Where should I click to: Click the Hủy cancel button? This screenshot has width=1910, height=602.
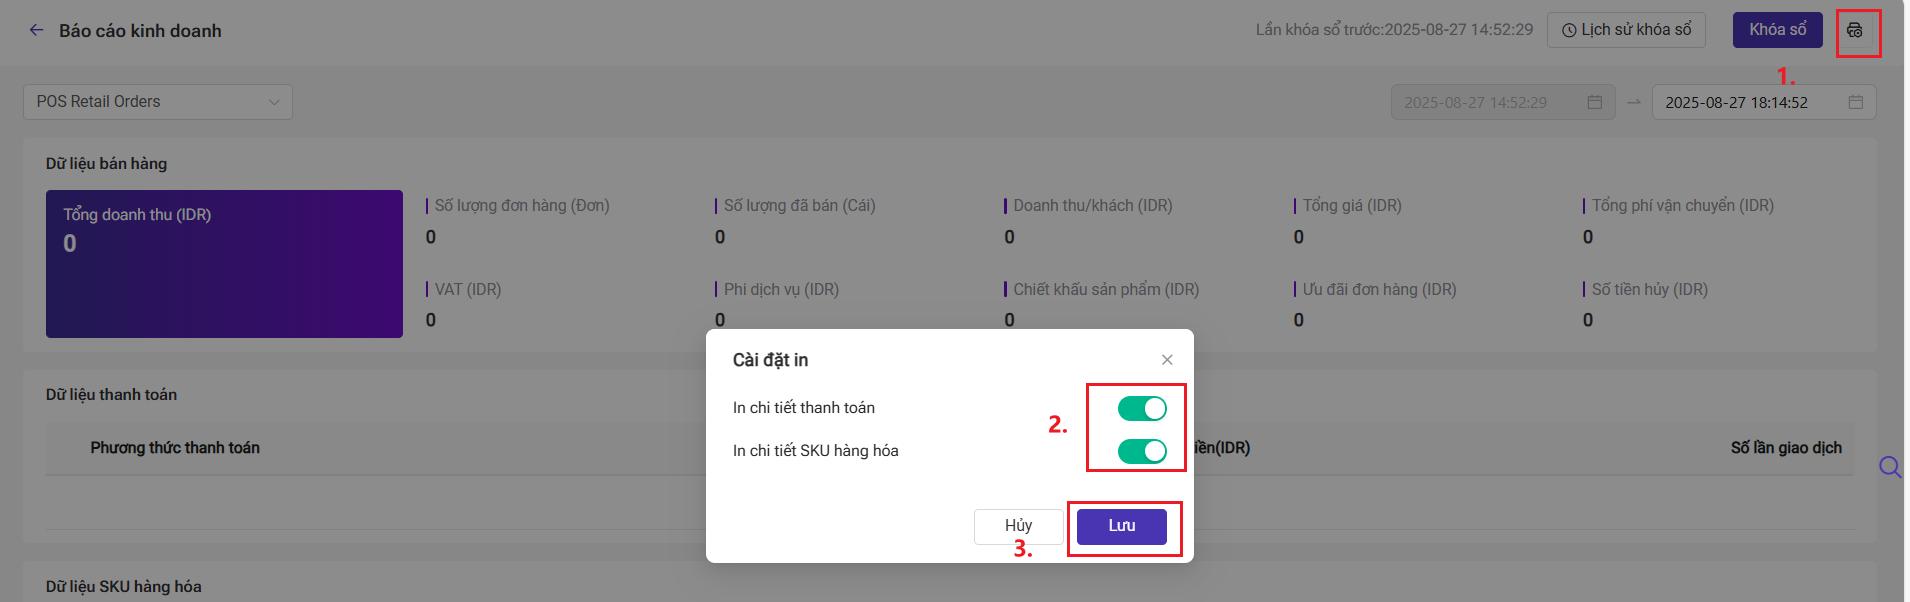pos(1018,526)
